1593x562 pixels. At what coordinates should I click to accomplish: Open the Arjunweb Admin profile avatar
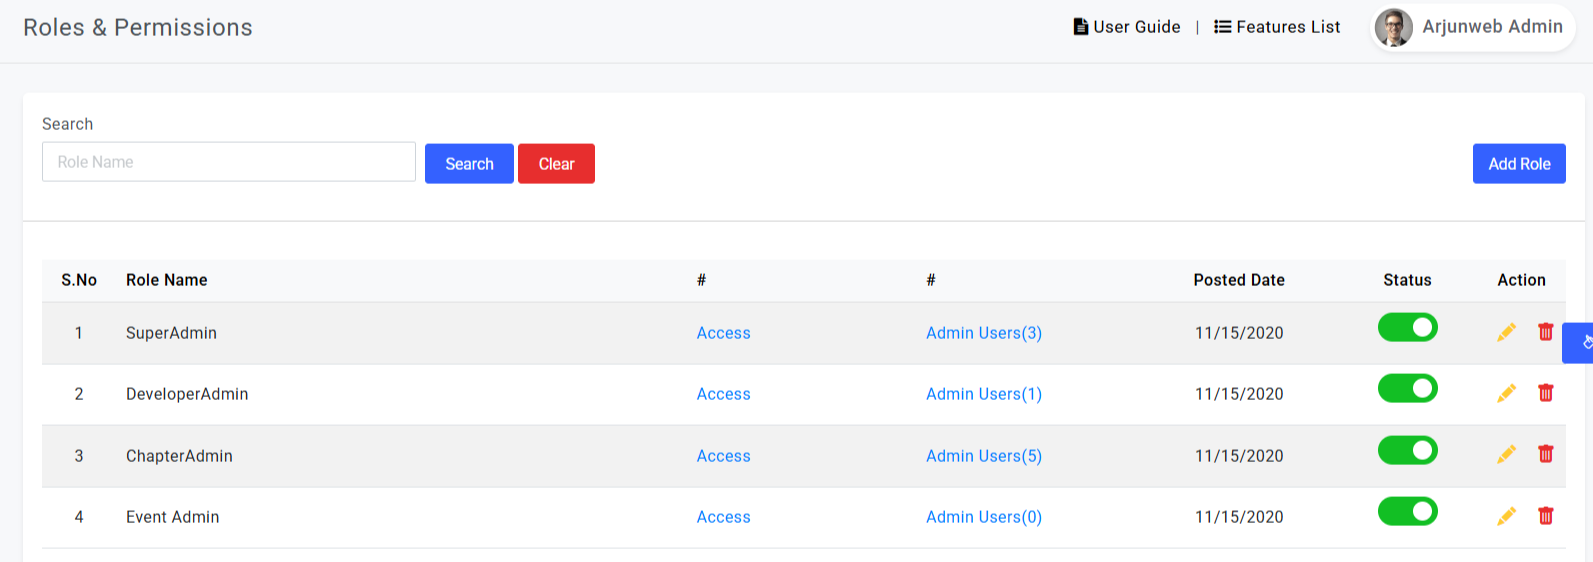1394,28
